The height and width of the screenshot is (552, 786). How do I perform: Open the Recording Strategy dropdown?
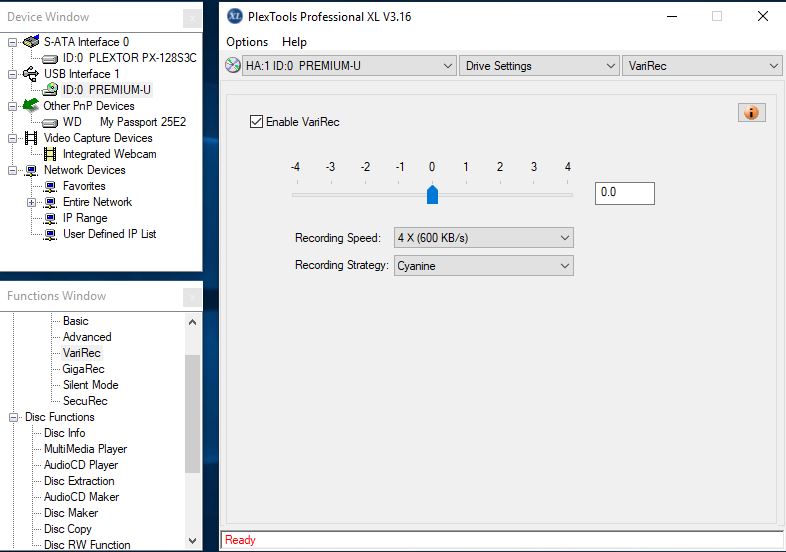point(484,266)
